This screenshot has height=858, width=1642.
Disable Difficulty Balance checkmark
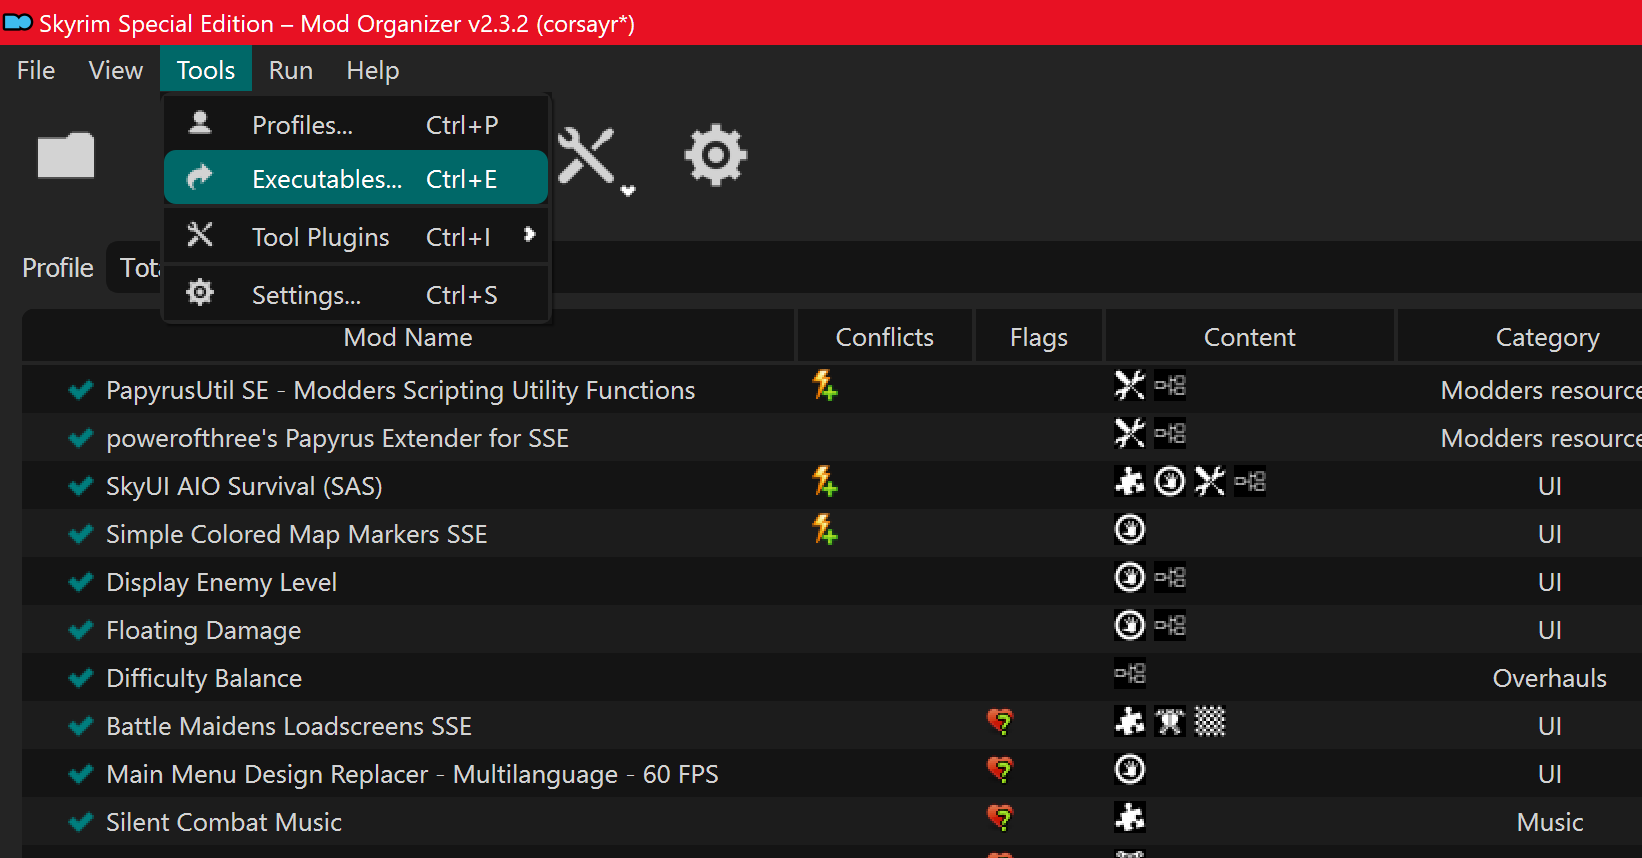(x=80, y=678)
